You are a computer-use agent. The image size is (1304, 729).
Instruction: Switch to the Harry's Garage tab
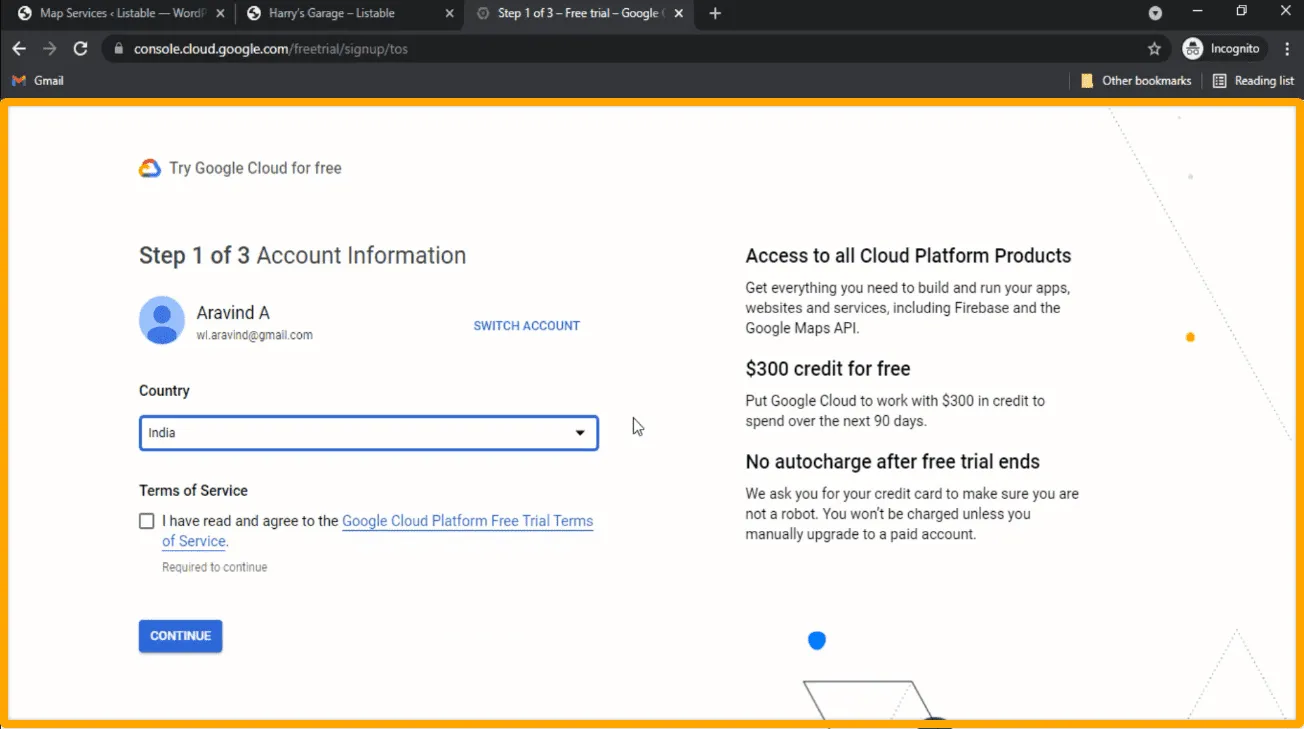click(x=335, y=14)
